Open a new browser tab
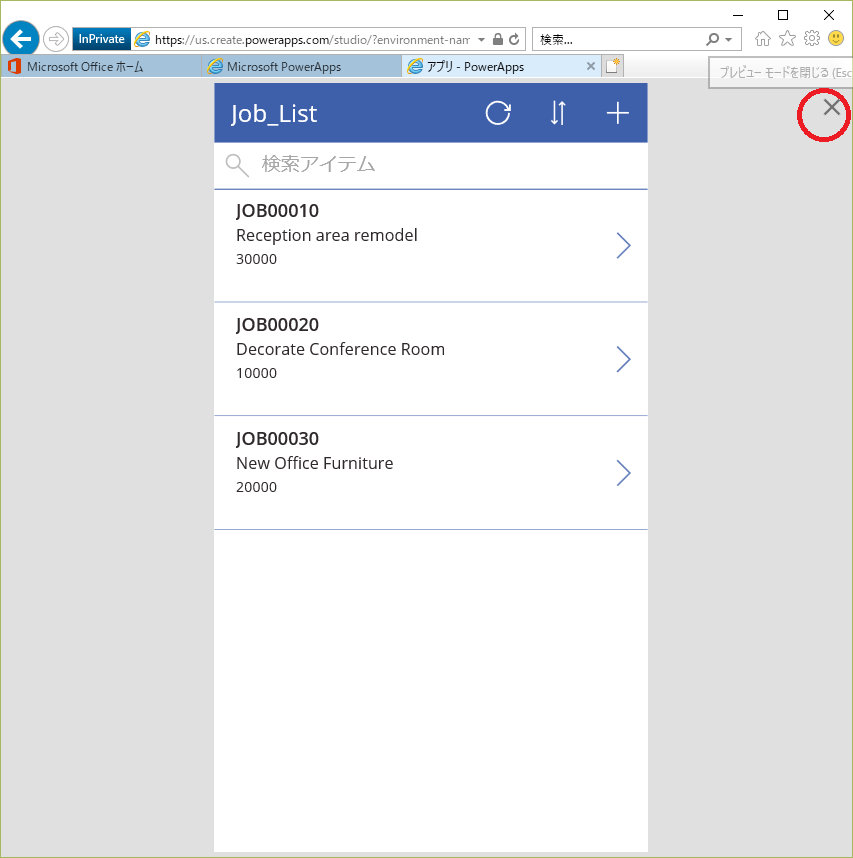The image size is (853, 858). point(612,67)
